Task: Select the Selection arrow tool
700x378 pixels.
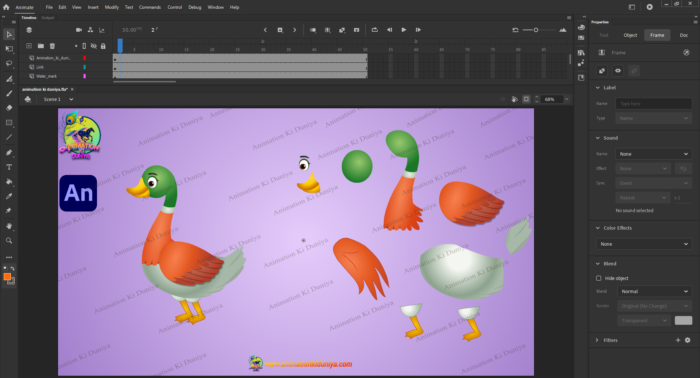Action: [9, 34]
